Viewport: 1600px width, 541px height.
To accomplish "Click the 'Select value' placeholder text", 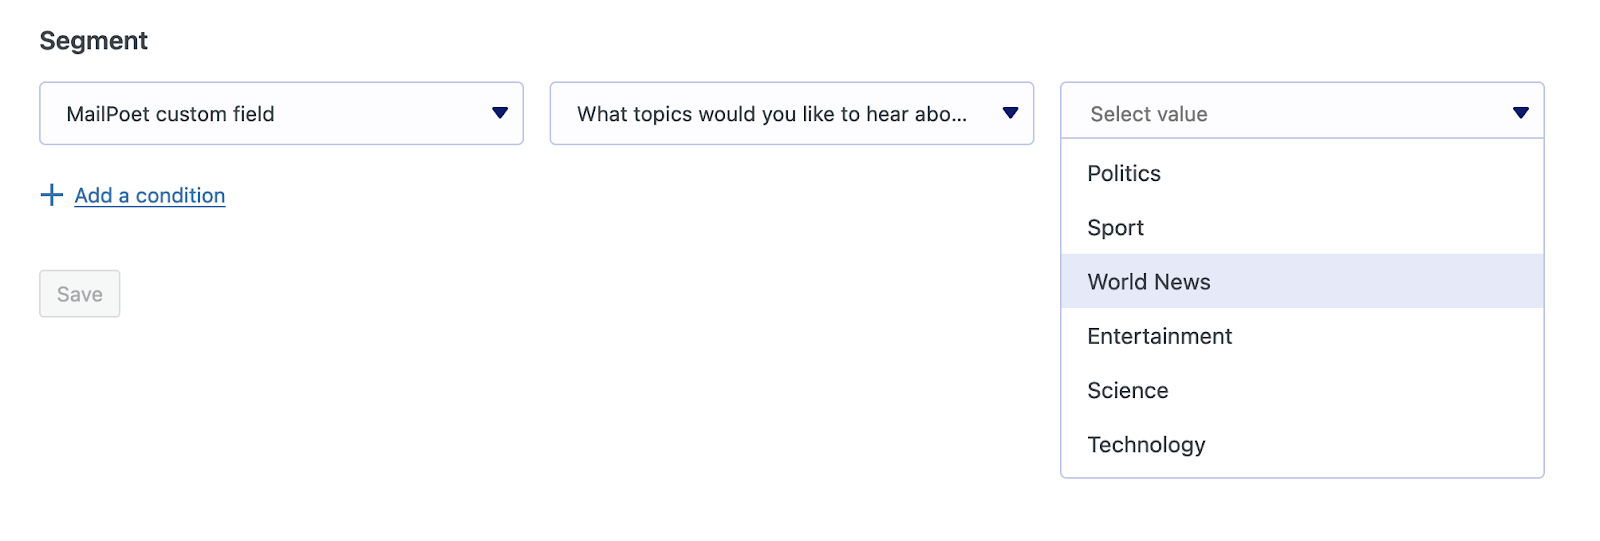I will 1149,114.
